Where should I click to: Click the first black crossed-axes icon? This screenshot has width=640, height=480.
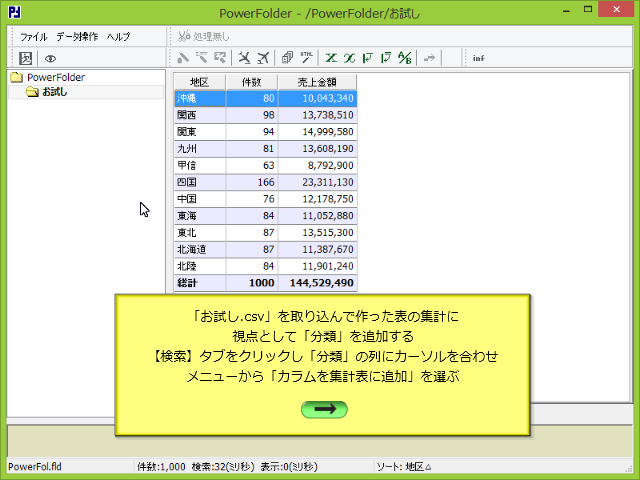coord(244,58)
